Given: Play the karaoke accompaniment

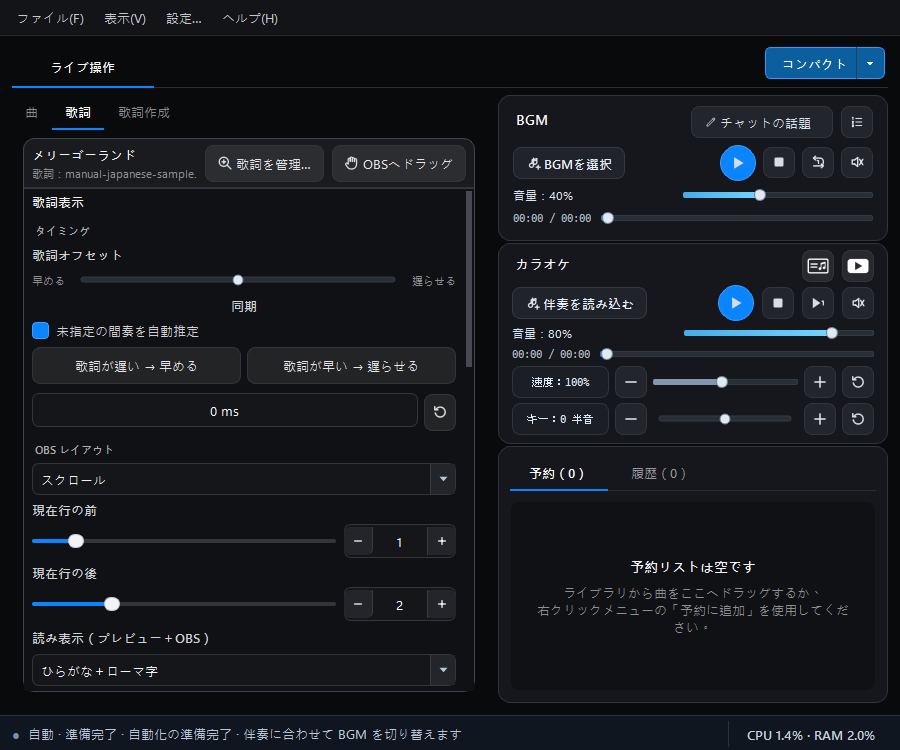Looking at the screenshot, I should coord(736,303).
